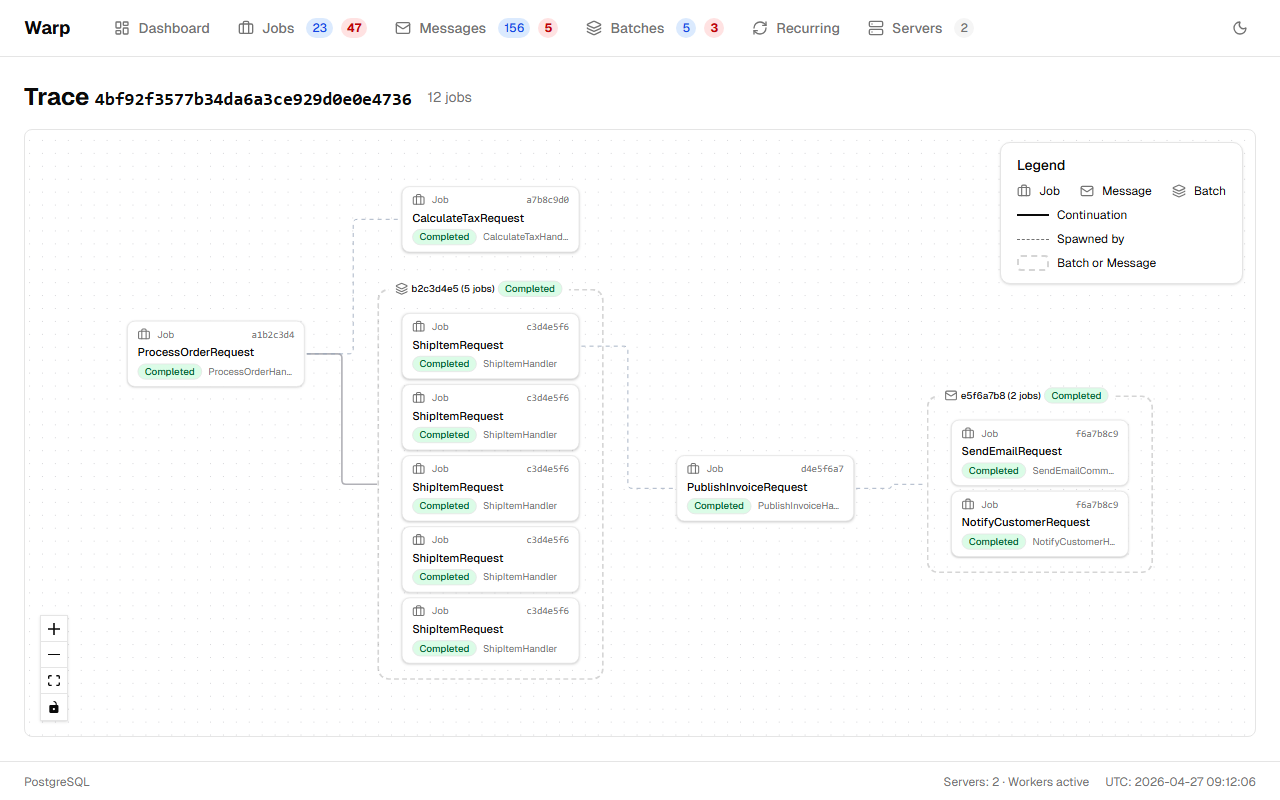Click the PublishInvoiceRequest job node
Image resolution: width=1280 pixels, height=800 pixels.
[765, 488]
